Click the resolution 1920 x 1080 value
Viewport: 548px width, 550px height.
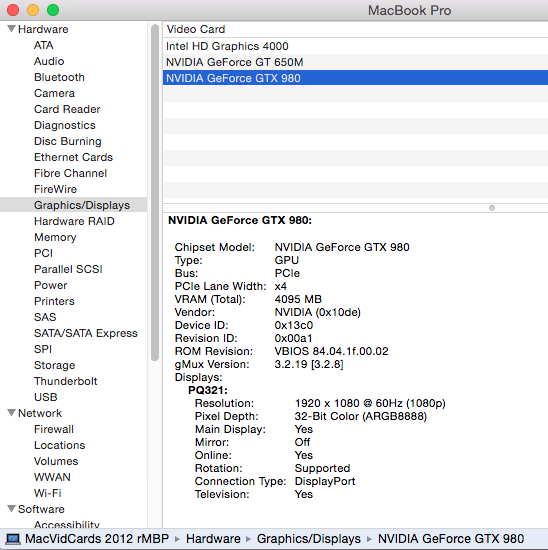[x=370, y=403]
